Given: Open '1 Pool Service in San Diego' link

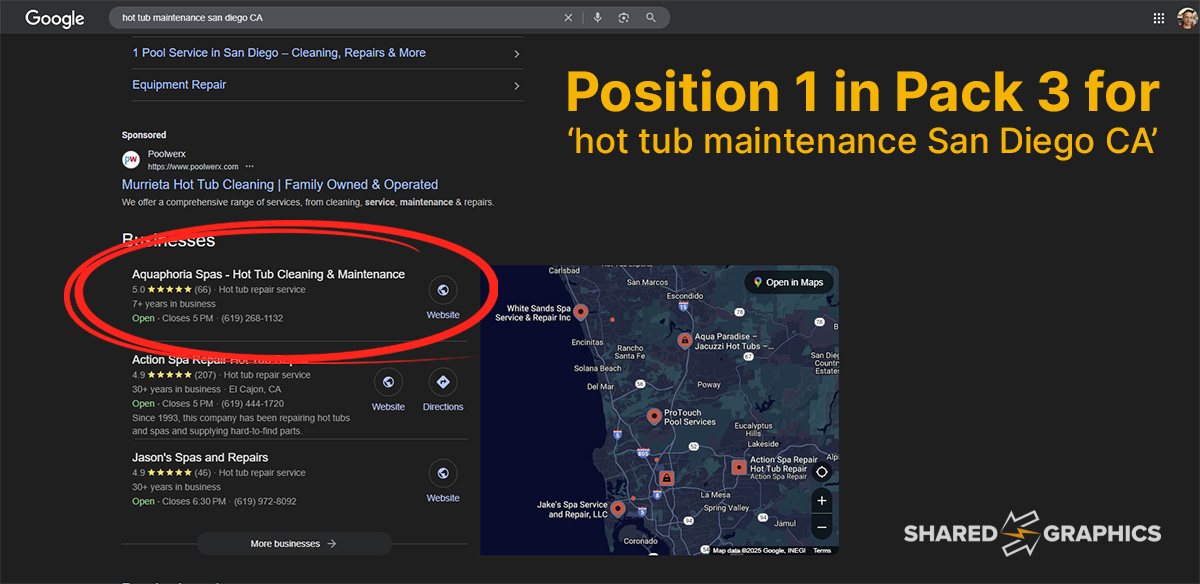Looking at the screenshot, I should click(x=279, y=53).
